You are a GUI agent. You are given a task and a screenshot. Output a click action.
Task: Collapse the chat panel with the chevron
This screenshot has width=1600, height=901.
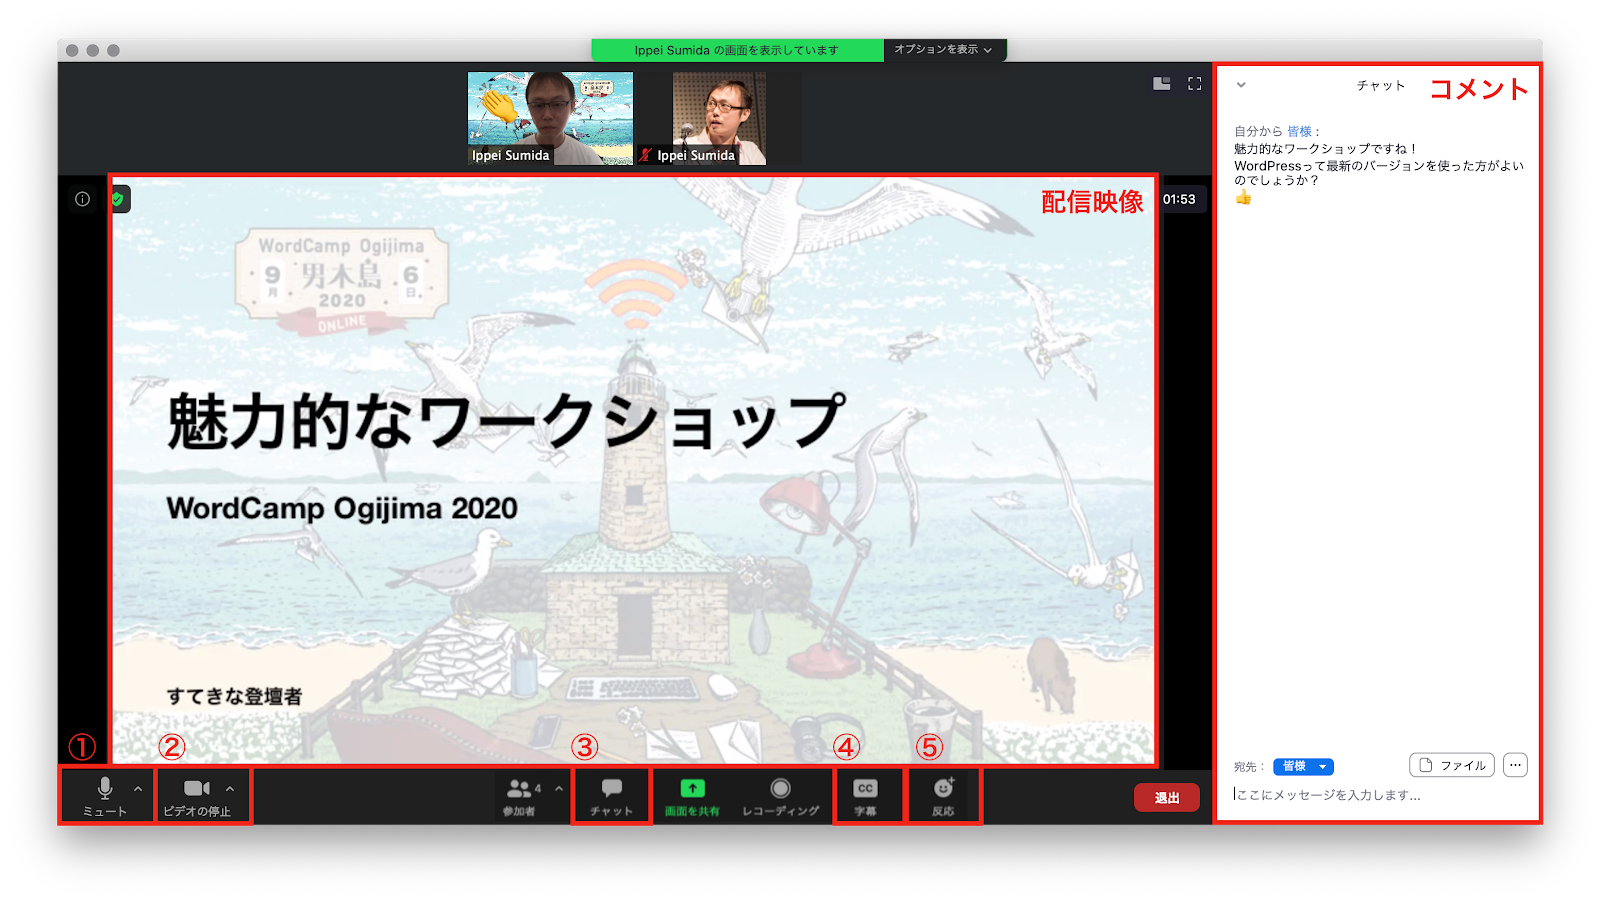pyautogui.click(x=1241, y=85)
